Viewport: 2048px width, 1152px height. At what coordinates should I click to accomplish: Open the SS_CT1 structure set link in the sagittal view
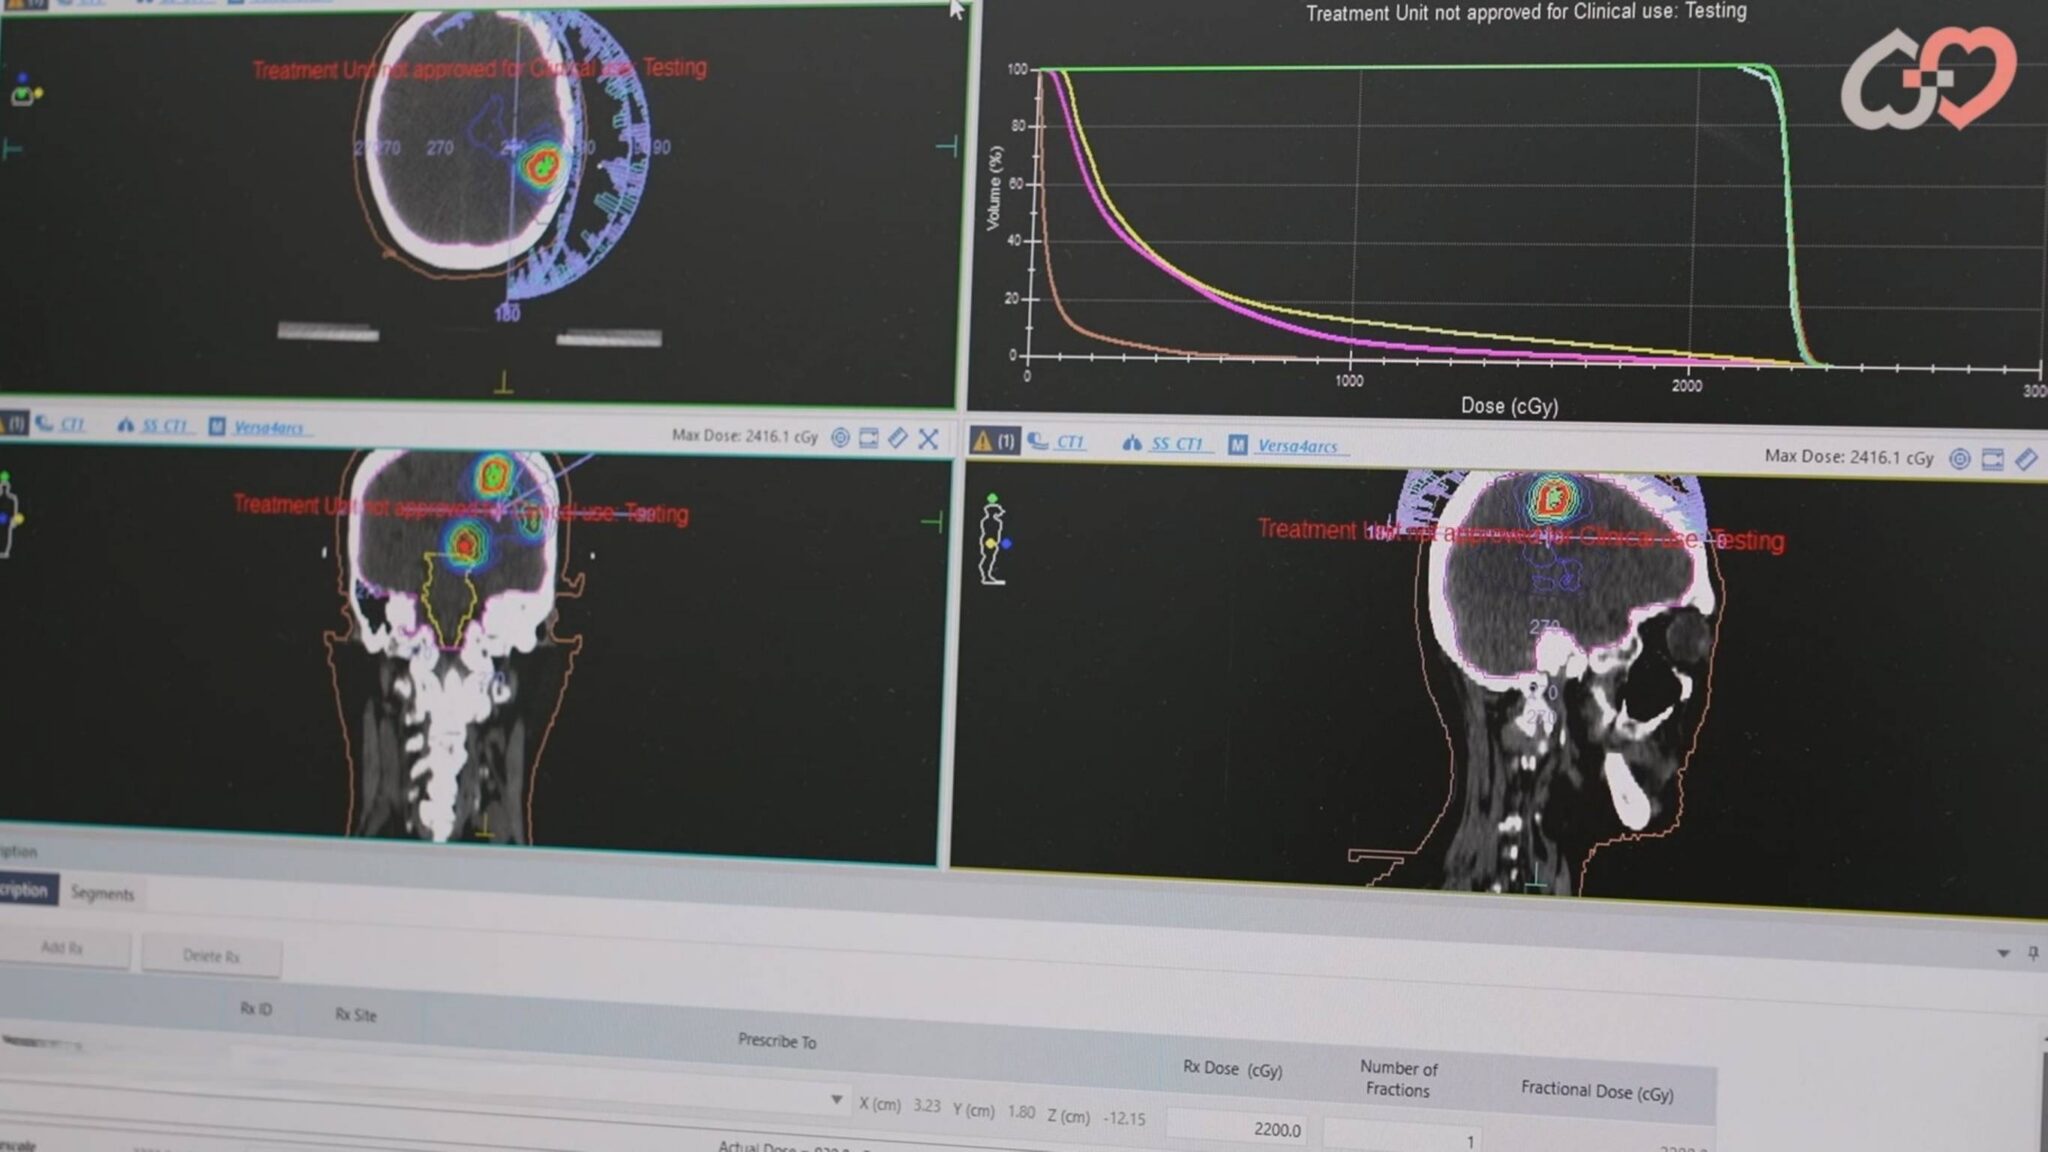[1176, 444]
